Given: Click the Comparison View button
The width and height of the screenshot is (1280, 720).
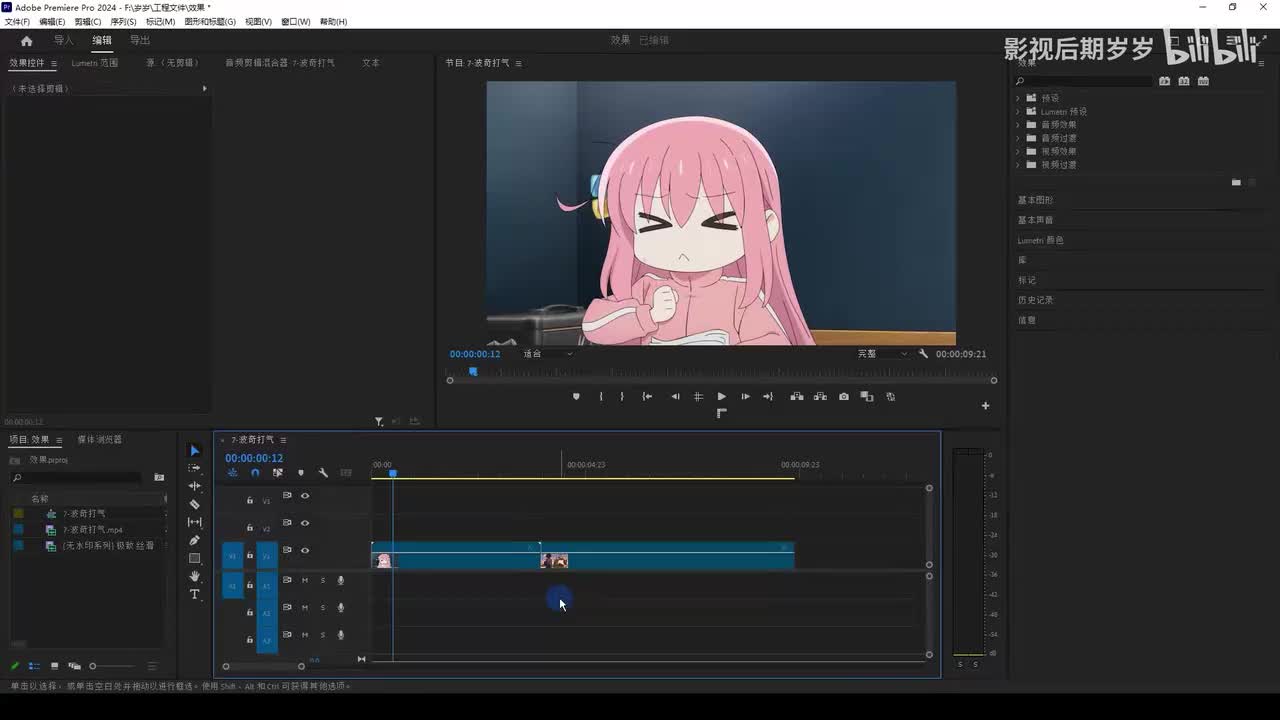Looking at the screenshot, I should point(867,397).
